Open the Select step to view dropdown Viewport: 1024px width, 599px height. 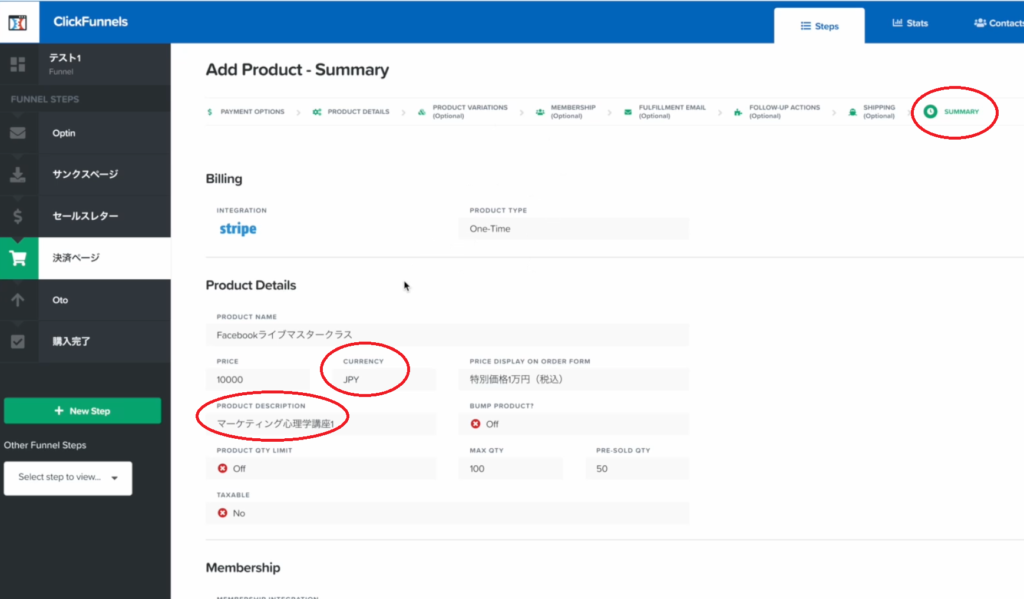(68, 478)
